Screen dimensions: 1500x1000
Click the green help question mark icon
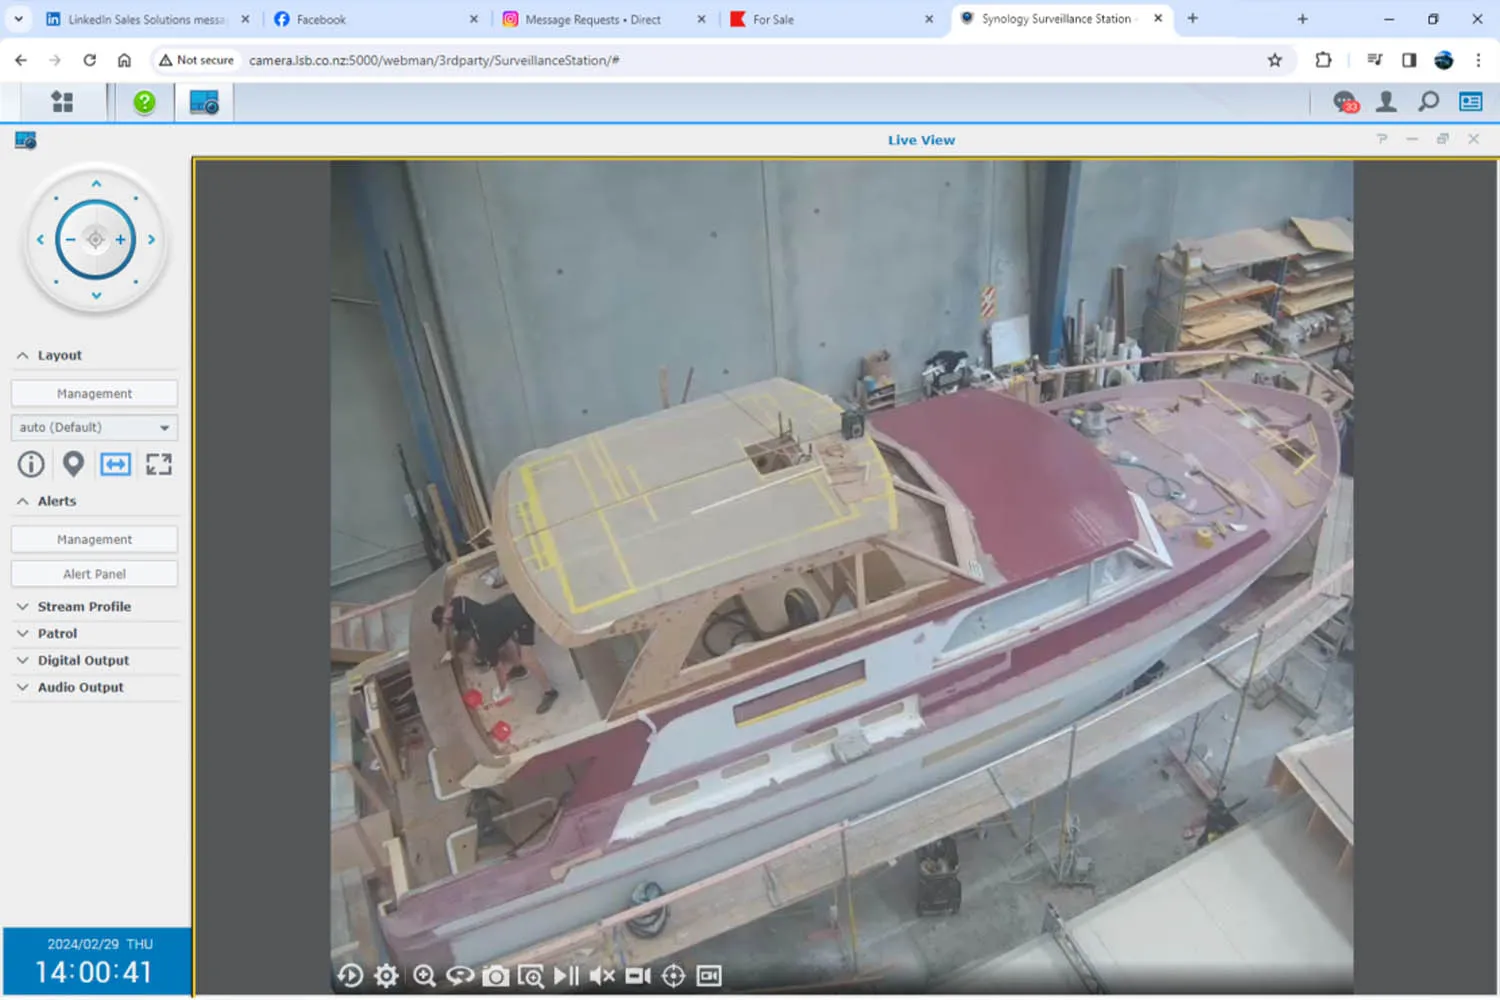click(144, 102)
